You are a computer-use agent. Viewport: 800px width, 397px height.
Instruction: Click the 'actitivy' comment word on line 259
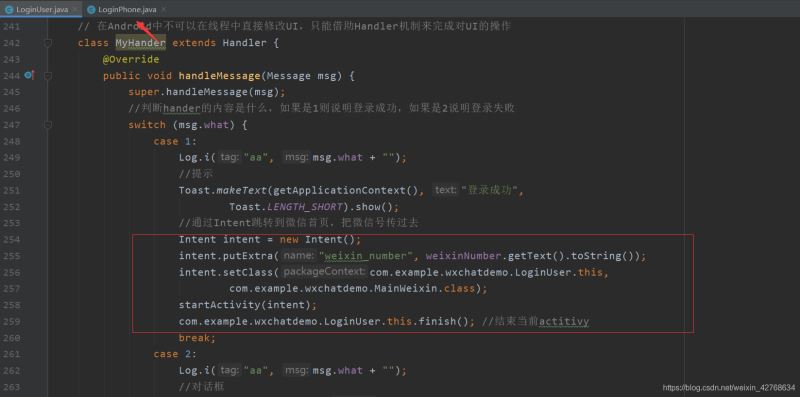coord(564,321)
